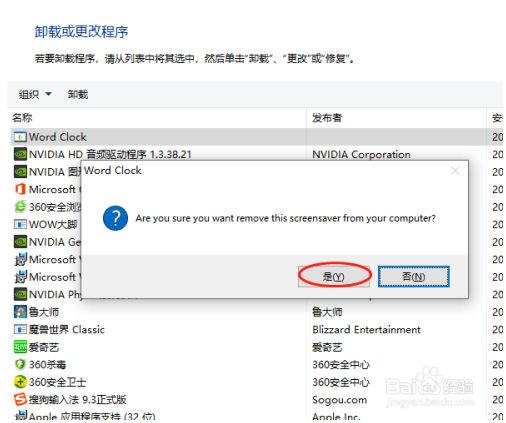Close the Word Clock dialog
This screenshot has height=423, width=506.
(455, 171)
